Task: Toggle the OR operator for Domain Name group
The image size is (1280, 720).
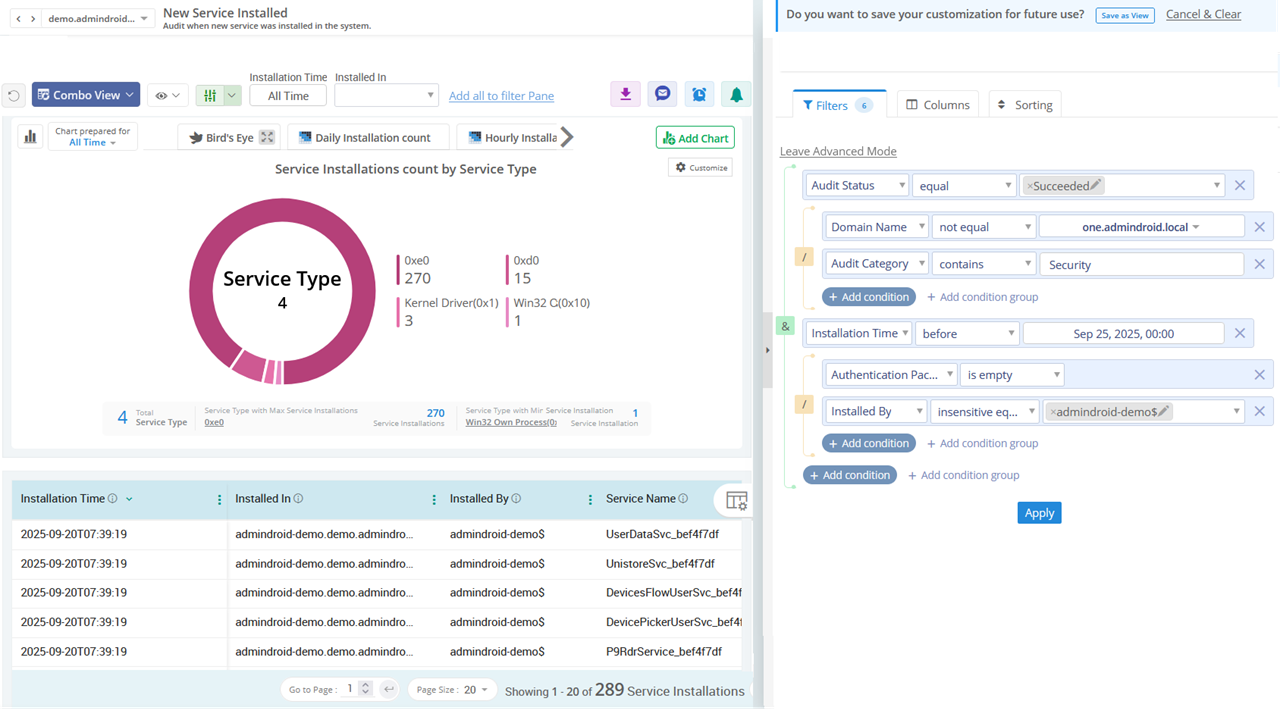Action: coord(803,257)
